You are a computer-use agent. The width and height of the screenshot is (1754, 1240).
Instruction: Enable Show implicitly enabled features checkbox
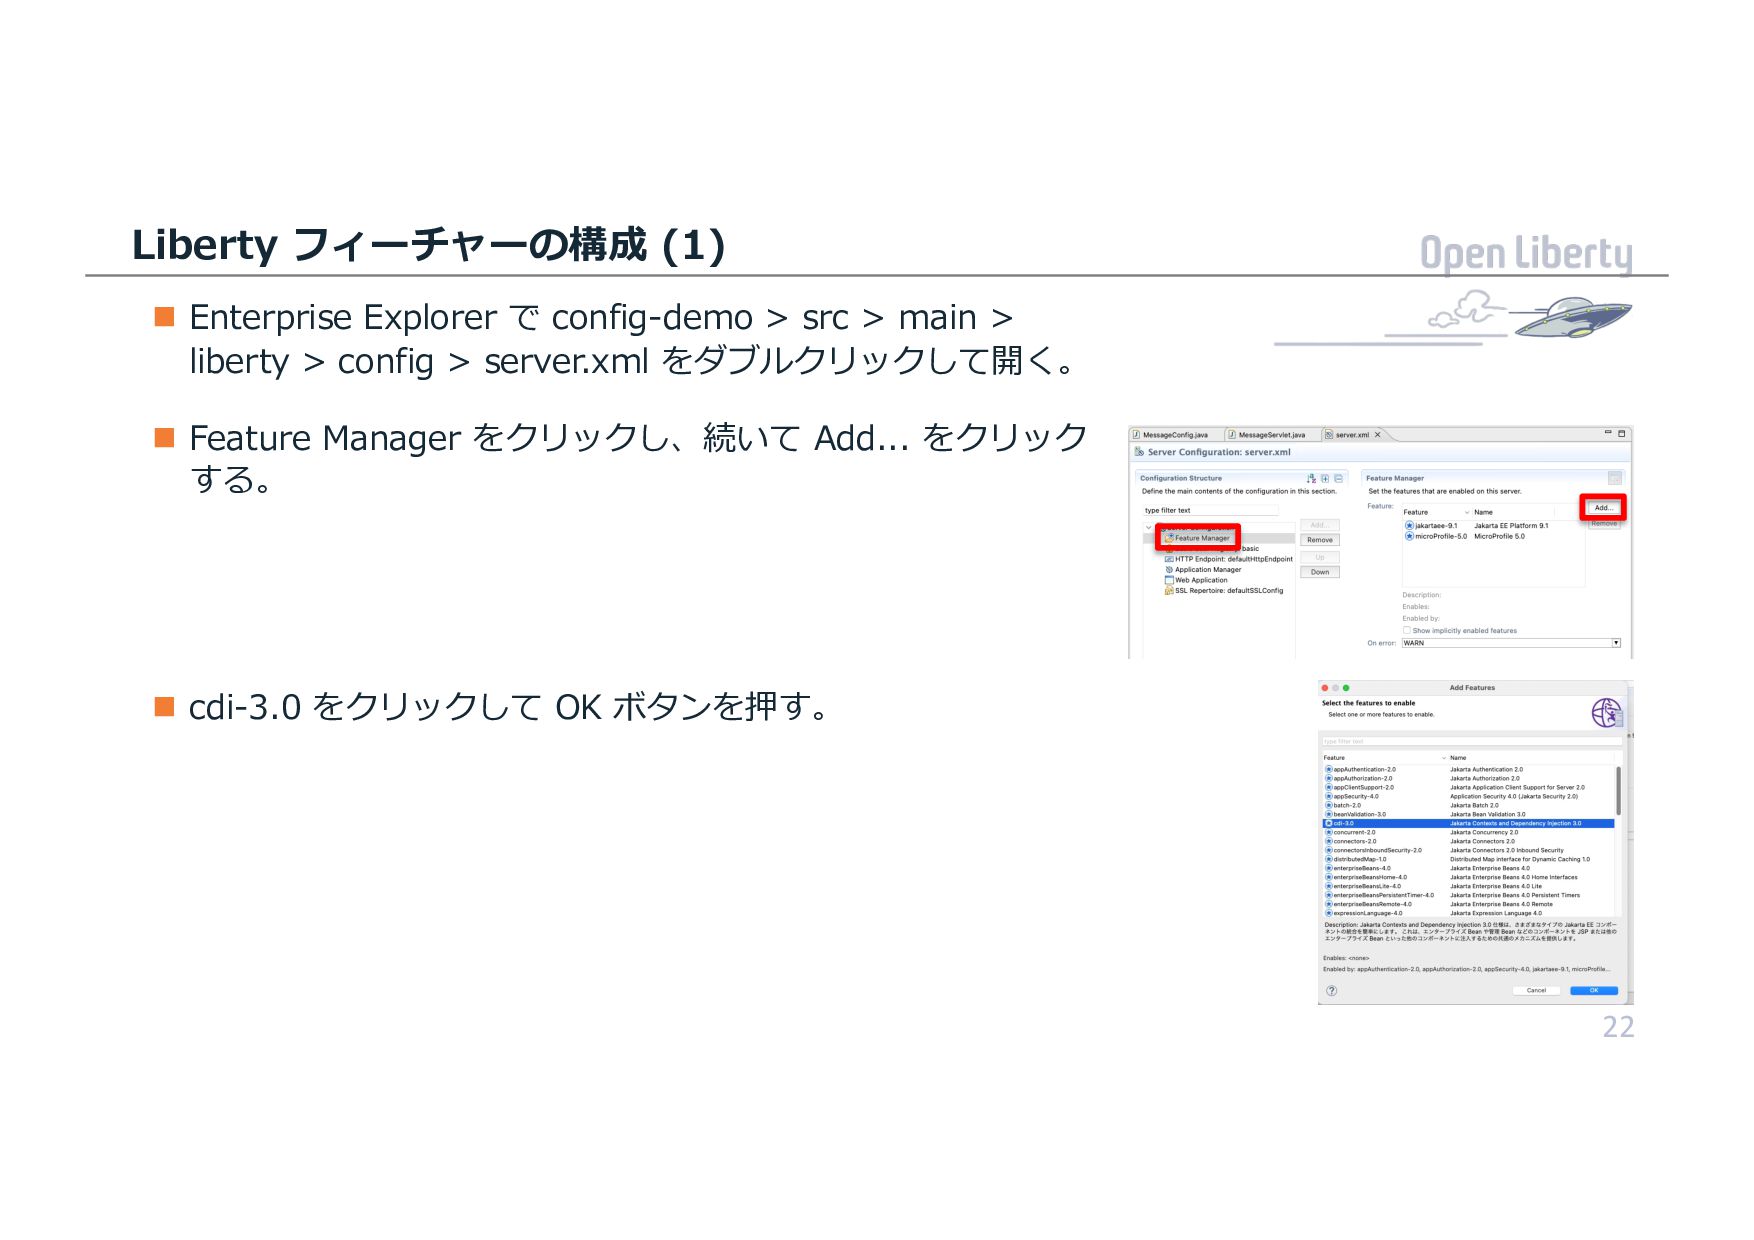pos(1407,630)
